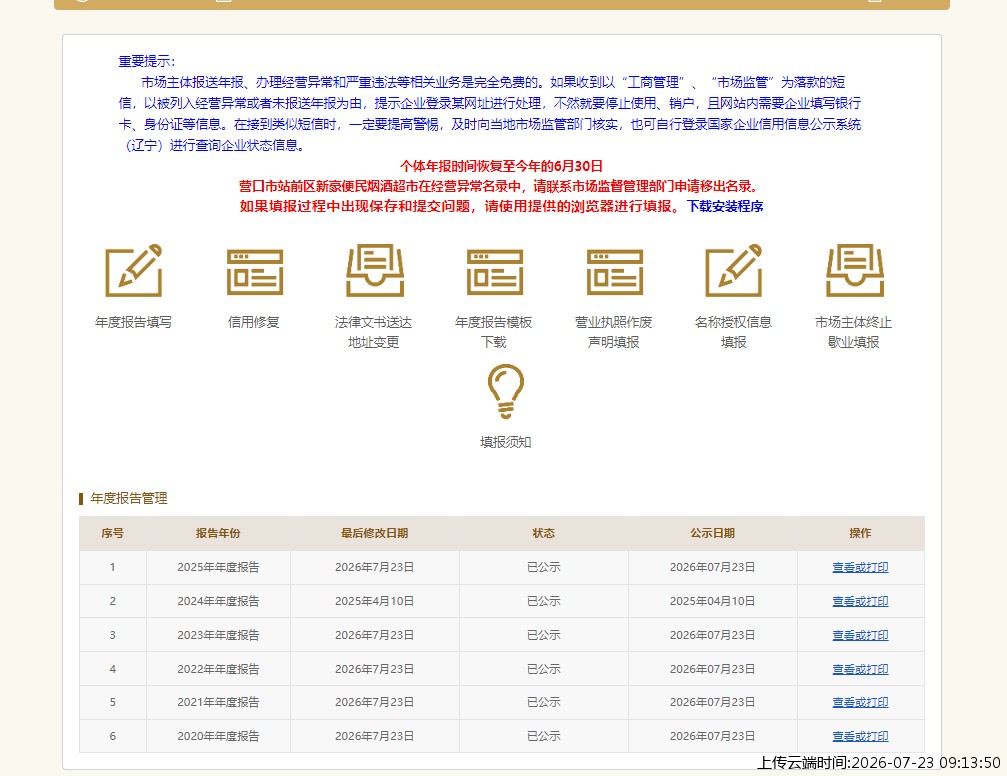
Task: Open 年度报告模板下载 icon
Action: [x=495, y=272]
